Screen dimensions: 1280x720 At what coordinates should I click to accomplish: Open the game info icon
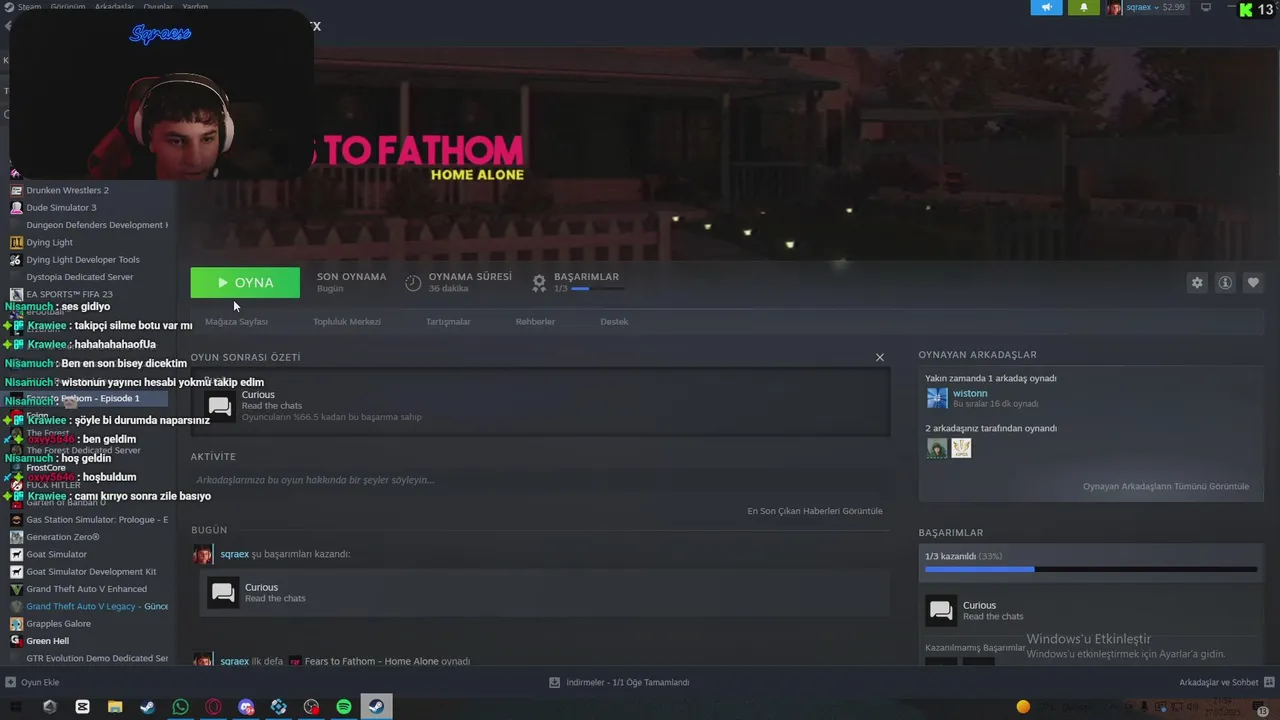(x=1225, y=283)
